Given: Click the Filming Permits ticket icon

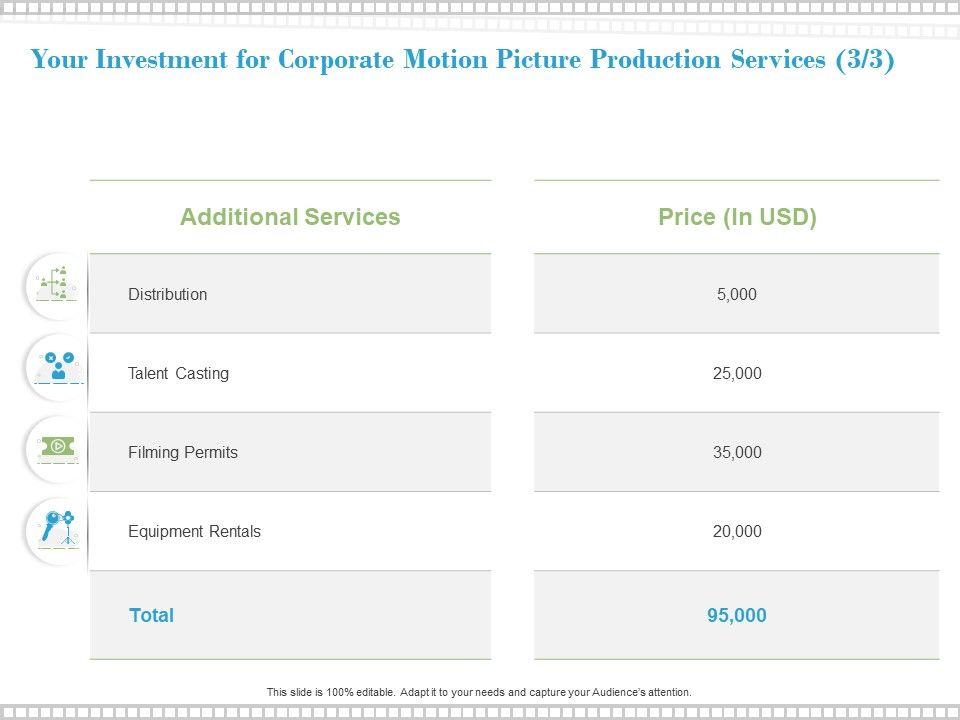Looking at the screenshot, I should coord(57,447).
